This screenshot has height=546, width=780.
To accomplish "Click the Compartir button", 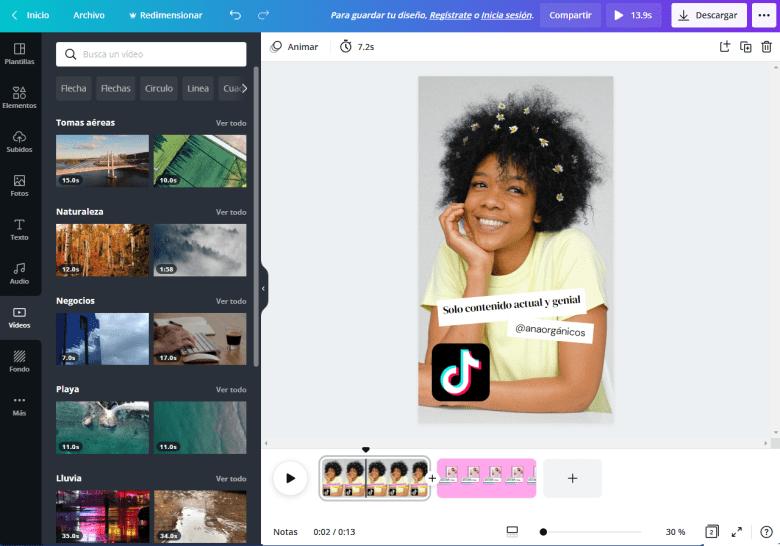I will click(570, 15).
